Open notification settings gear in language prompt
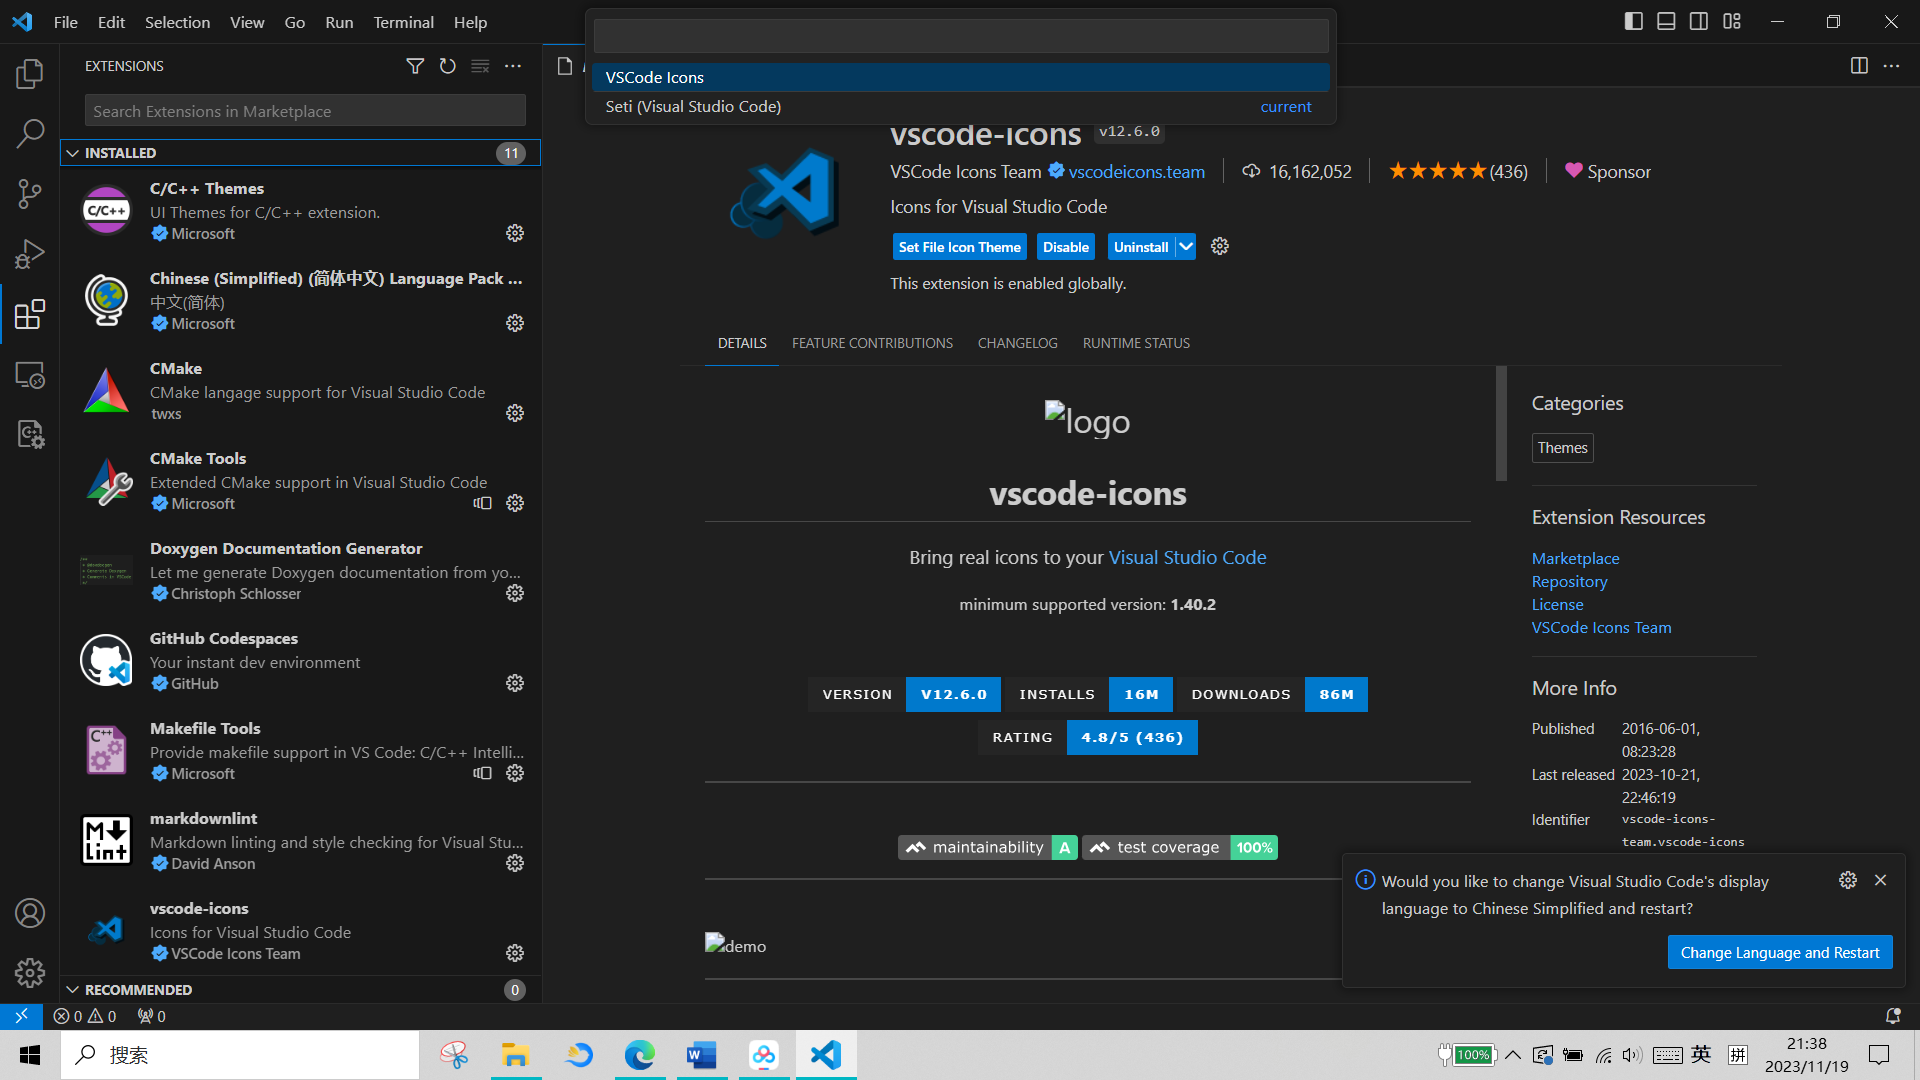Screen dimensions: 1920x1080 [1848, 880]
